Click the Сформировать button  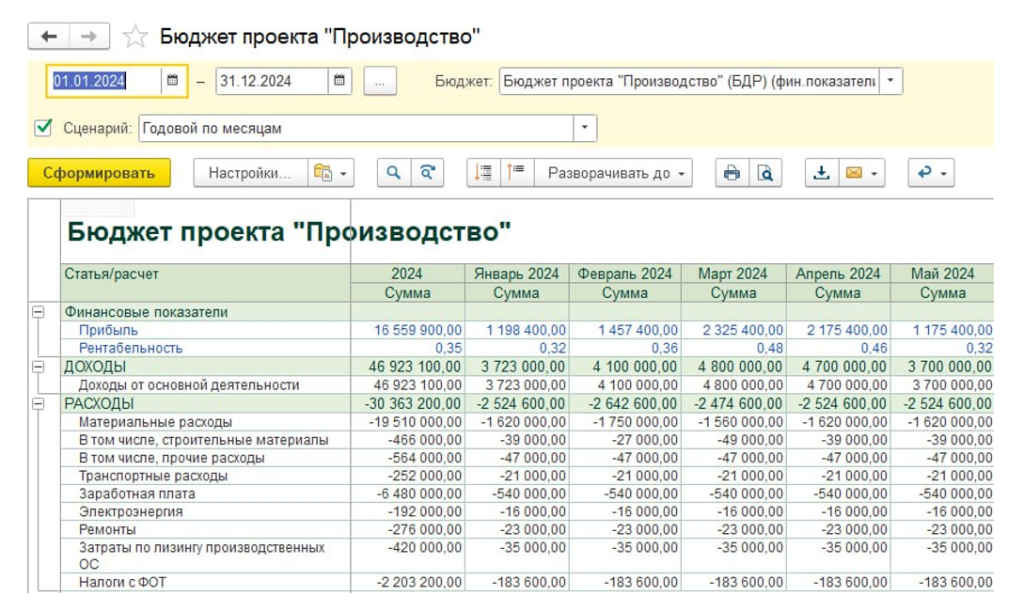click(x=99, y=173)
